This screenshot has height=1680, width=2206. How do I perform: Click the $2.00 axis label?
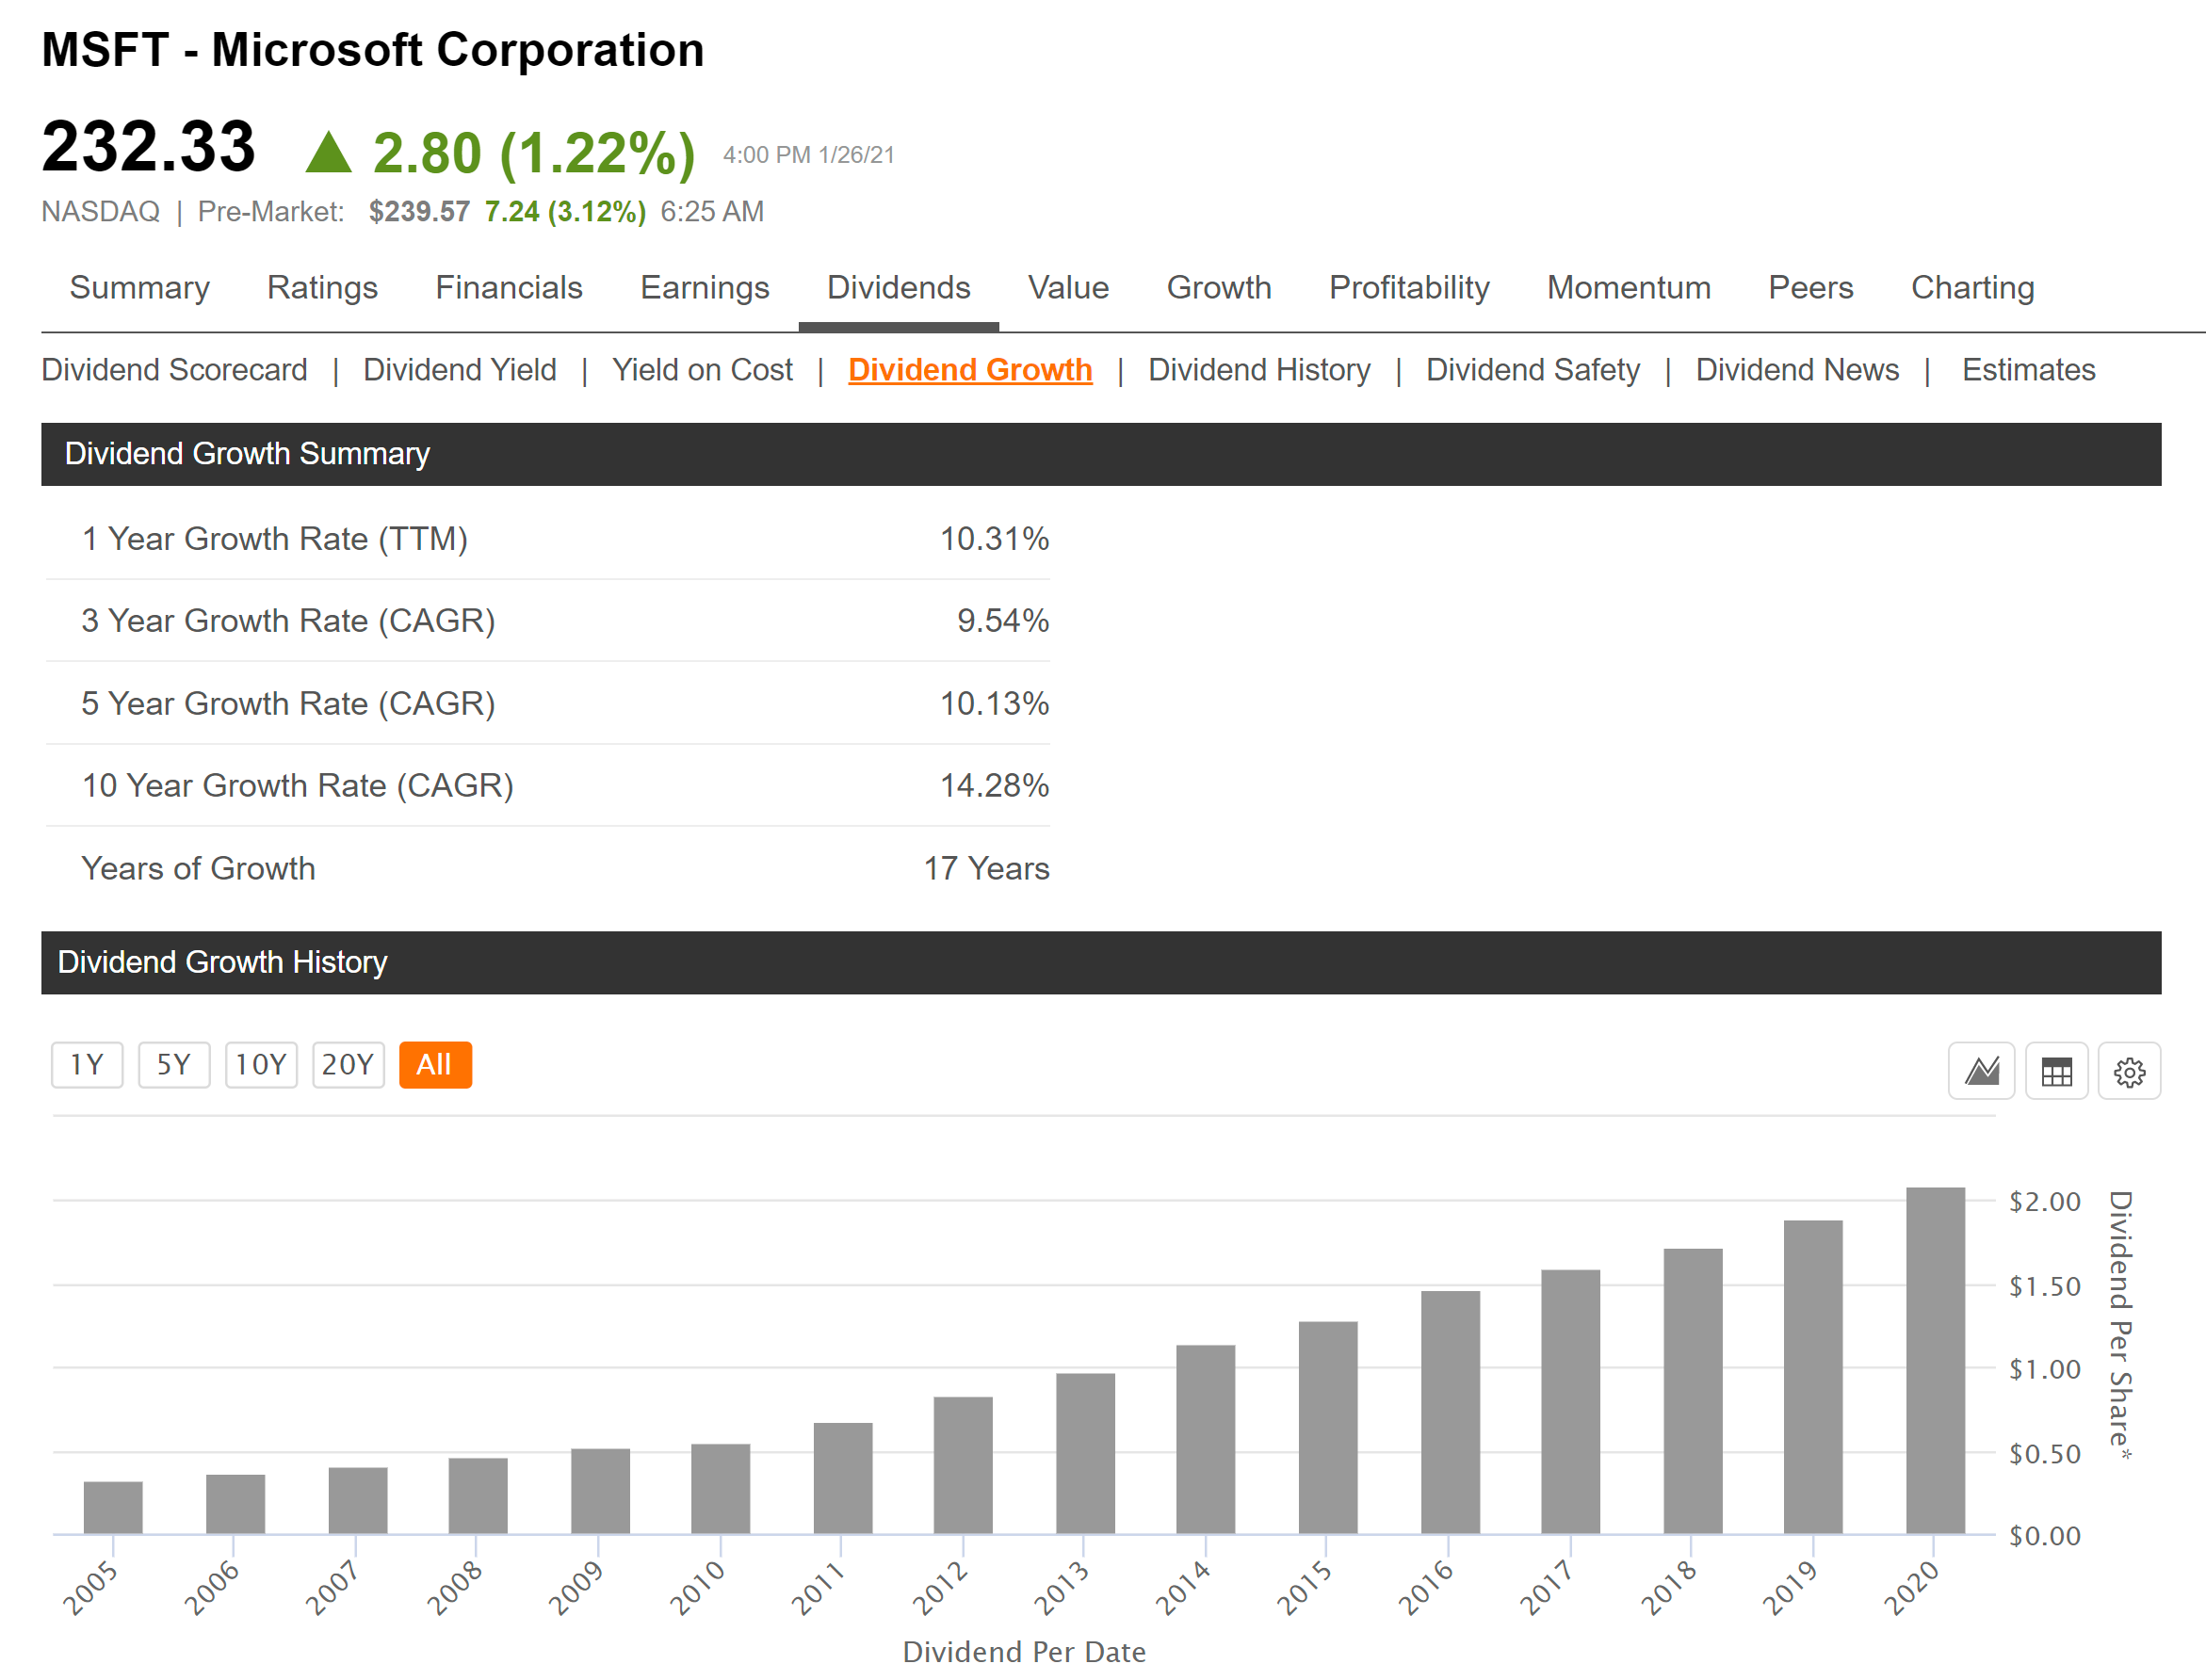2045,1201
